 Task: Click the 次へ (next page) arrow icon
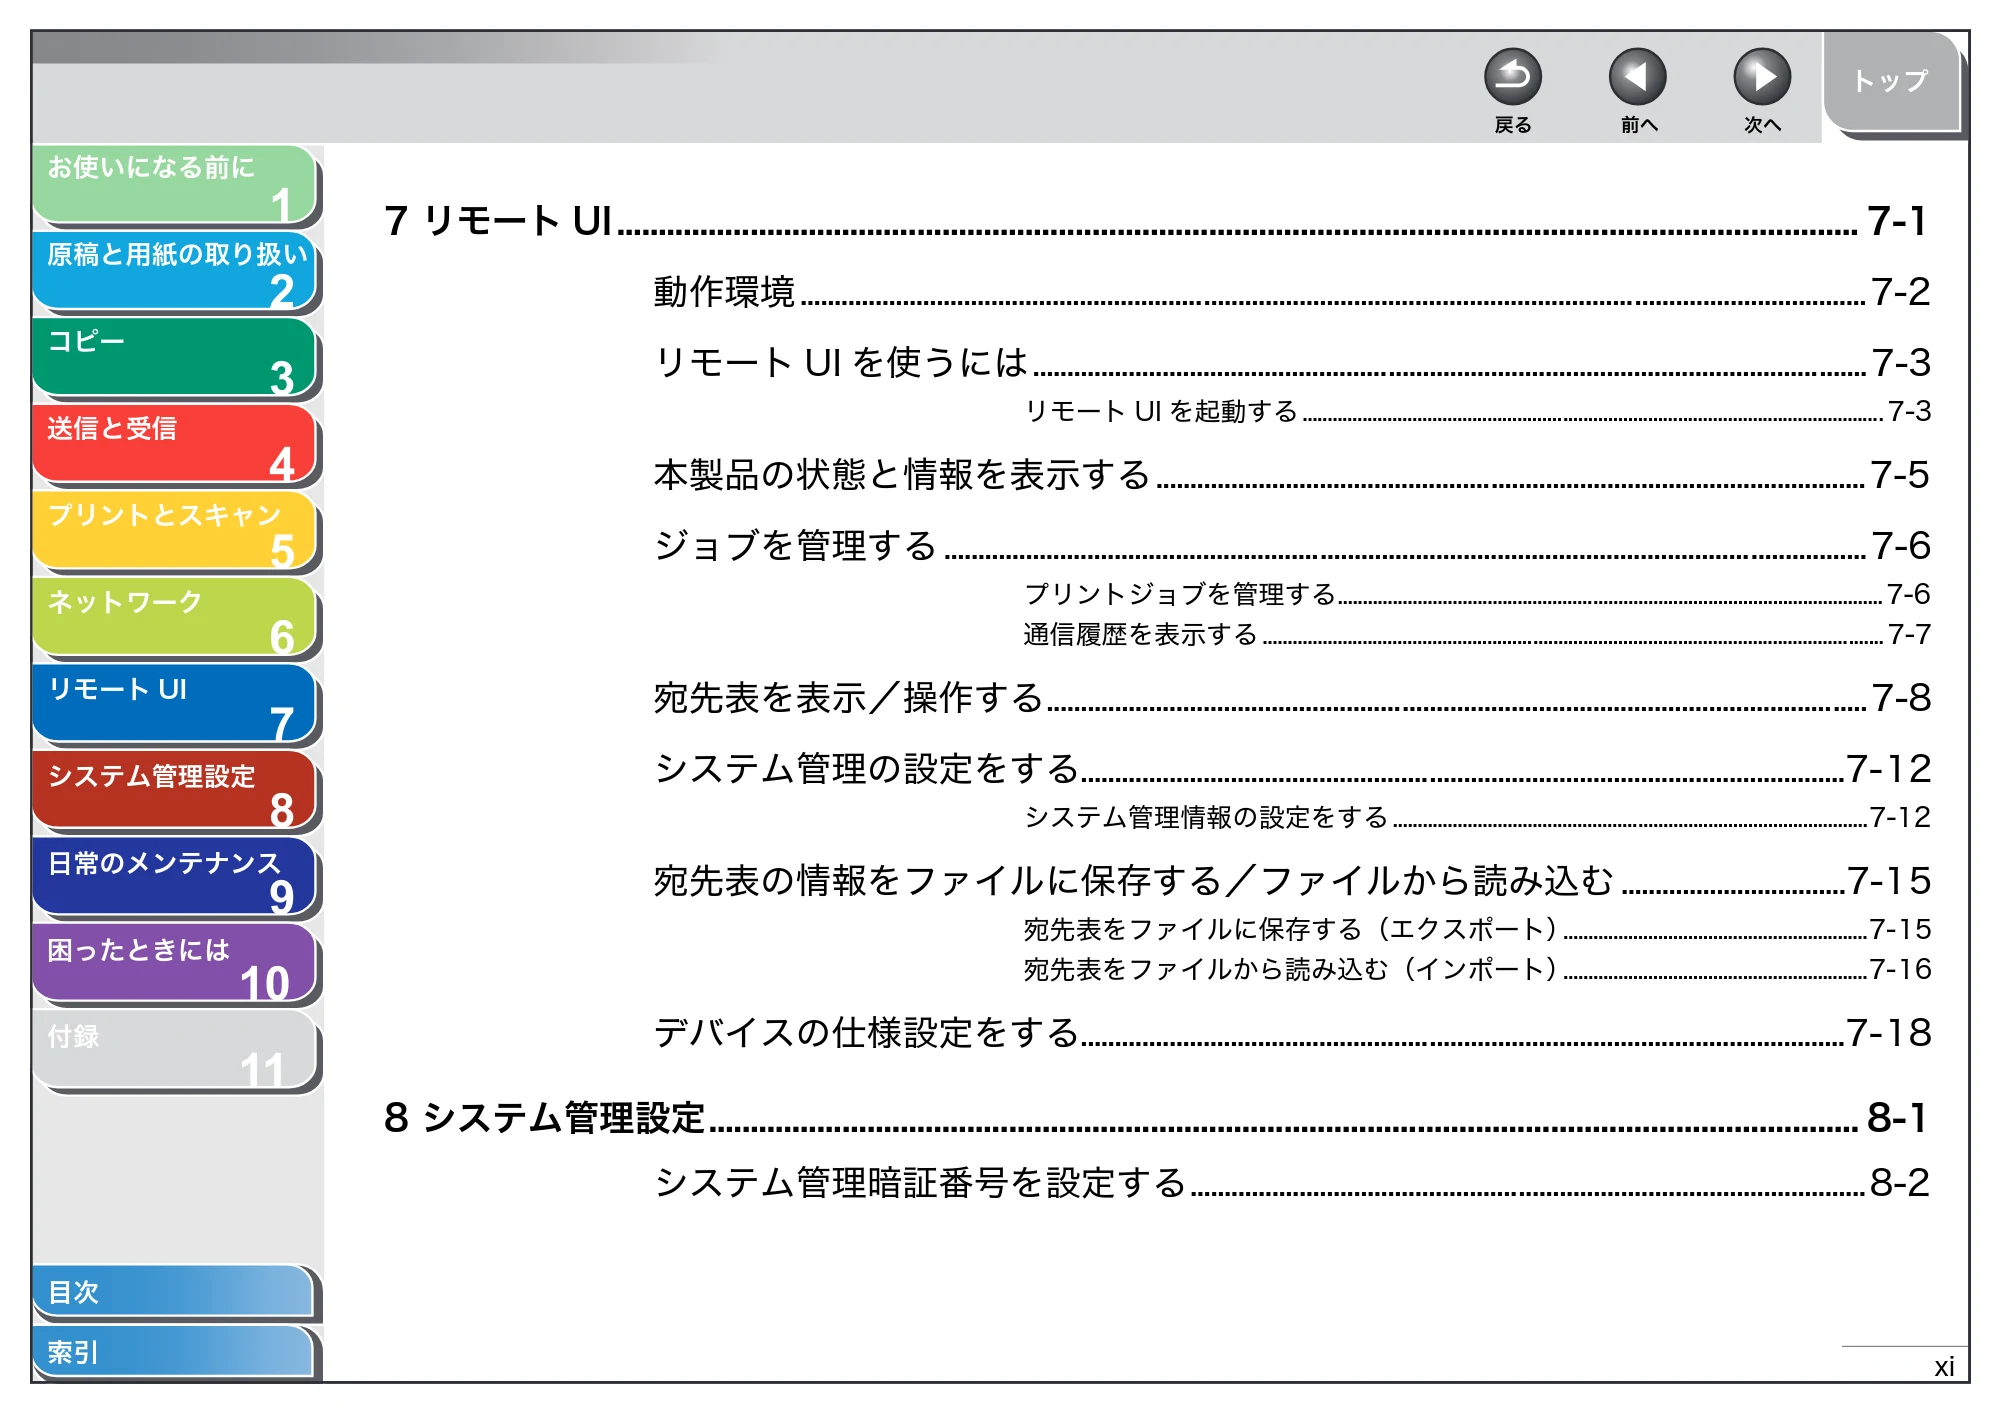pos(1761,77)
